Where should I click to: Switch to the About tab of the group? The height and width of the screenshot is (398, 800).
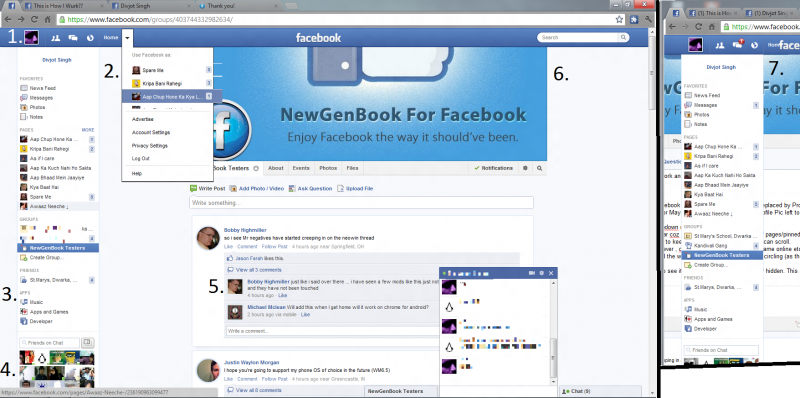pos(276,168)
